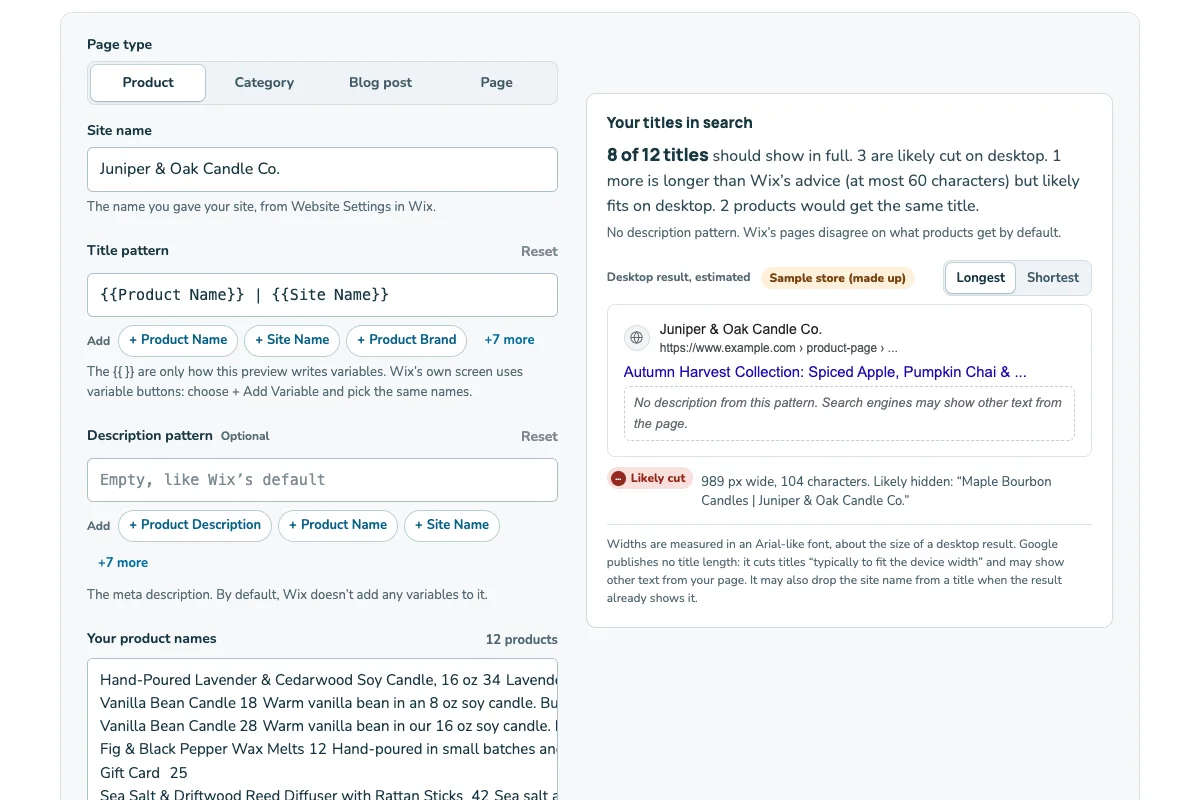Screen dimensions: 1200x800
Task: Switch to Category page type
Action: coord(264,83)
